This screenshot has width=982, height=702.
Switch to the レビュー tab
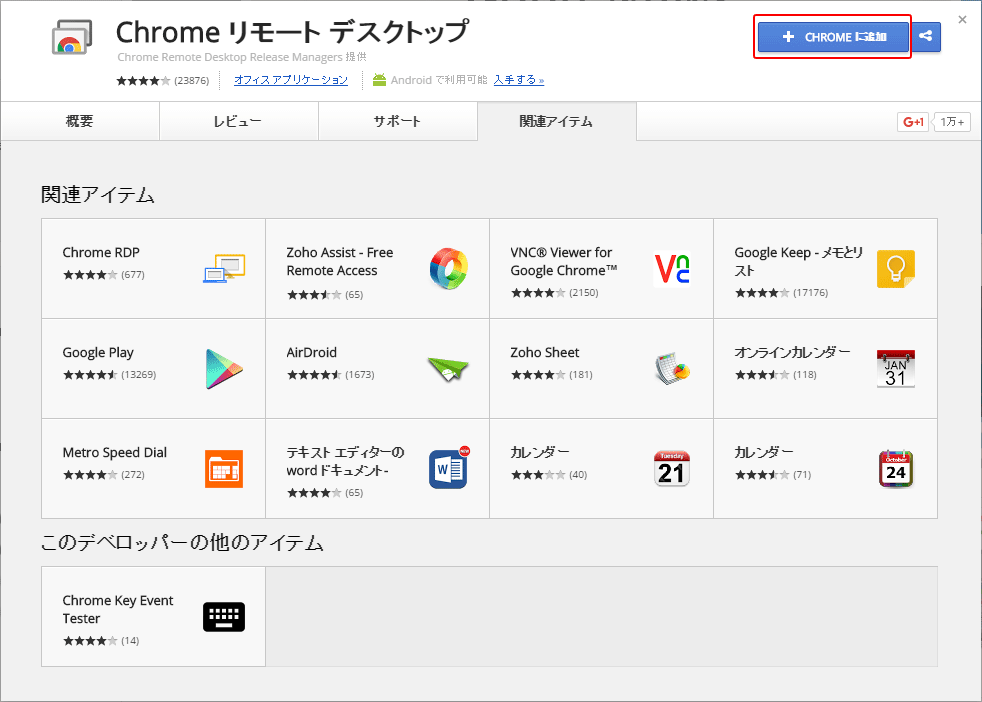[239, 121]
